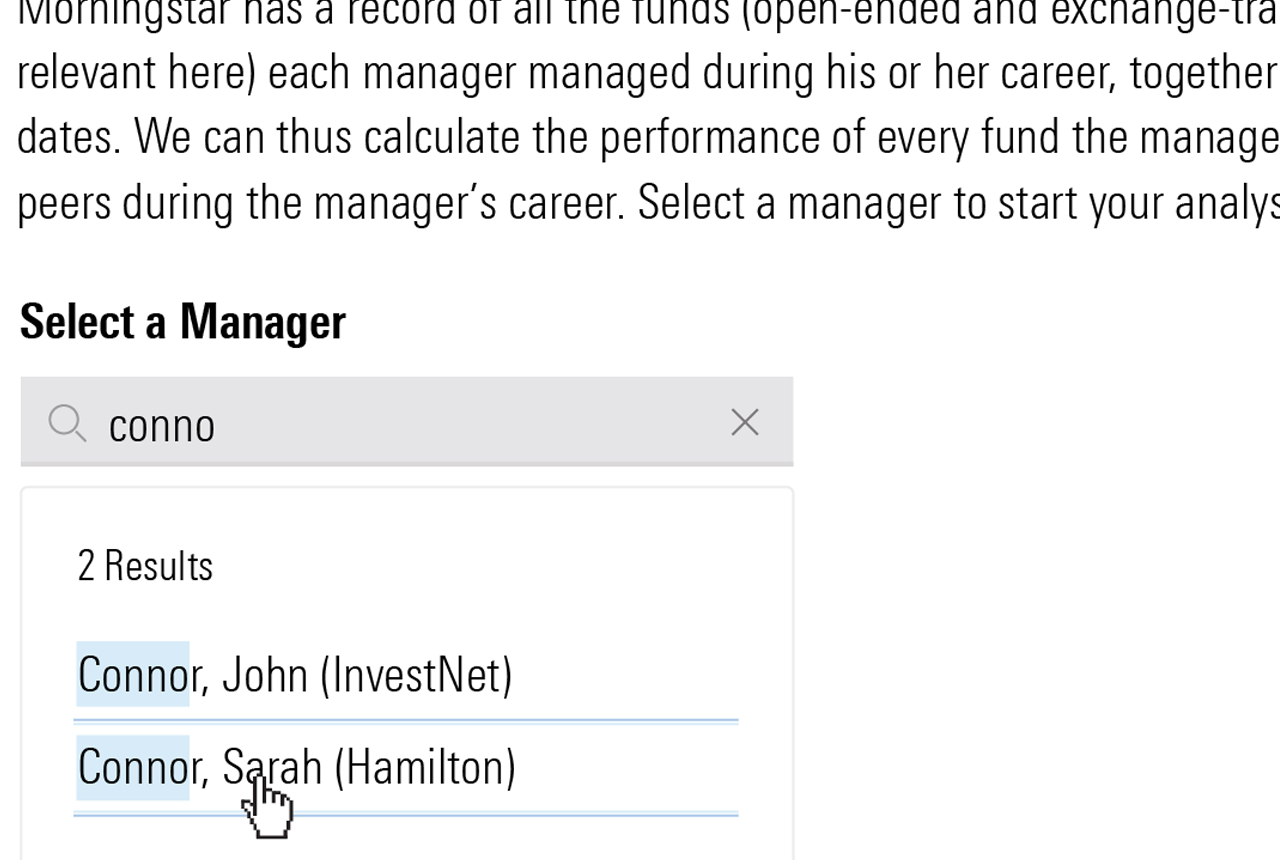This screenshot has height=860, width=1280.
Task: Click the 'Select a Manager' heading
Action: coord(182,322)
